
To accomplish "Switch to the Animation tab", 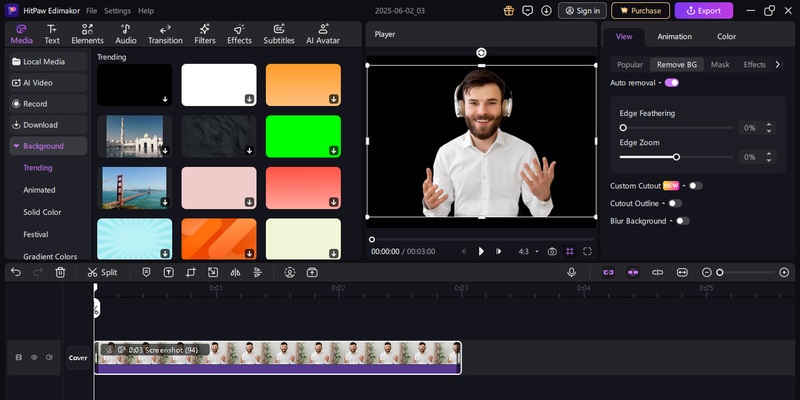I will coord(674,37).
